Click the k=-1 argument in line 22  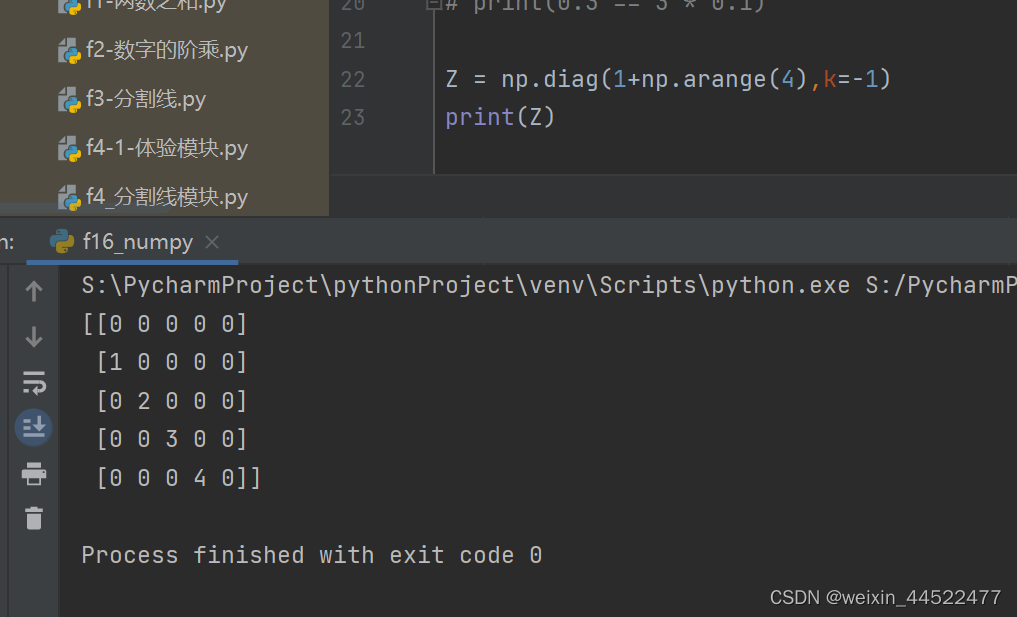point(850,79)
